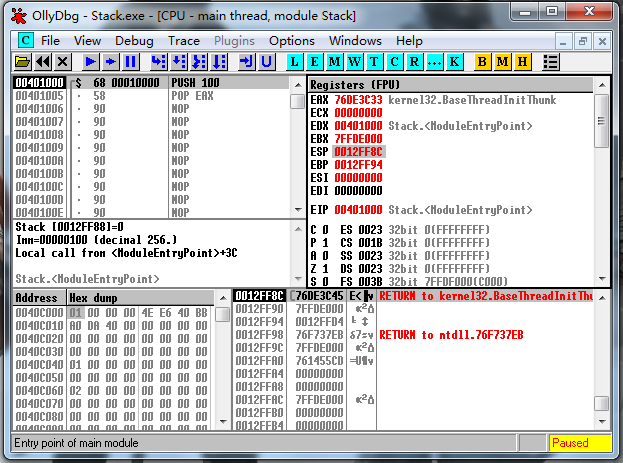Viewport: 623px width, 463px height.
Task: Open the Log window with L button
Action: pyautogui.click(x=294, y=62)
